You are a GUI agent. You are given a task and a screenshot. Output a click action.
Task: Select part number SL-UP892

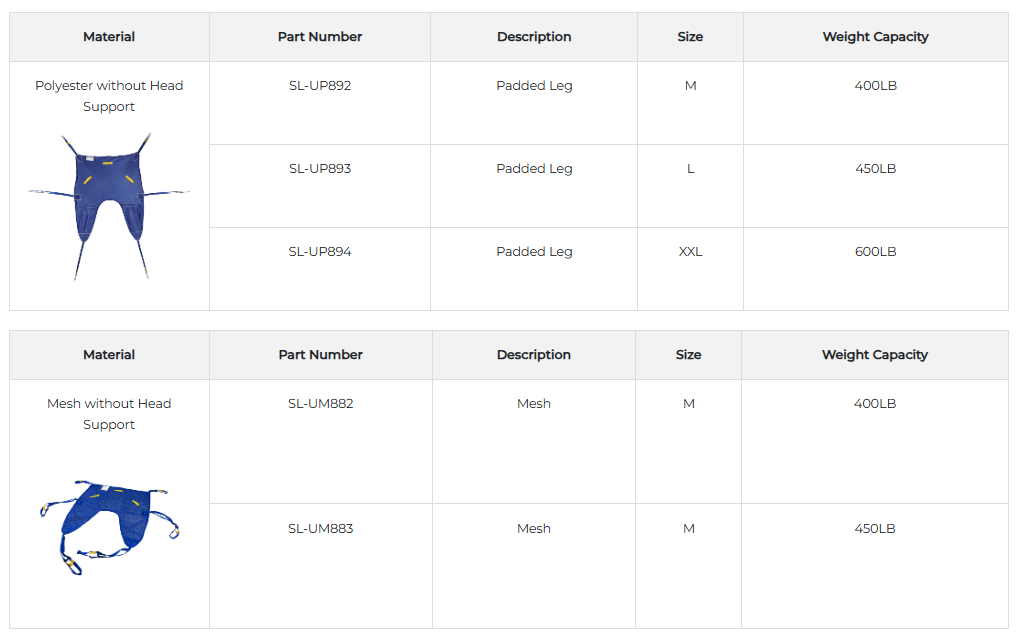click(x=320, y=86)
